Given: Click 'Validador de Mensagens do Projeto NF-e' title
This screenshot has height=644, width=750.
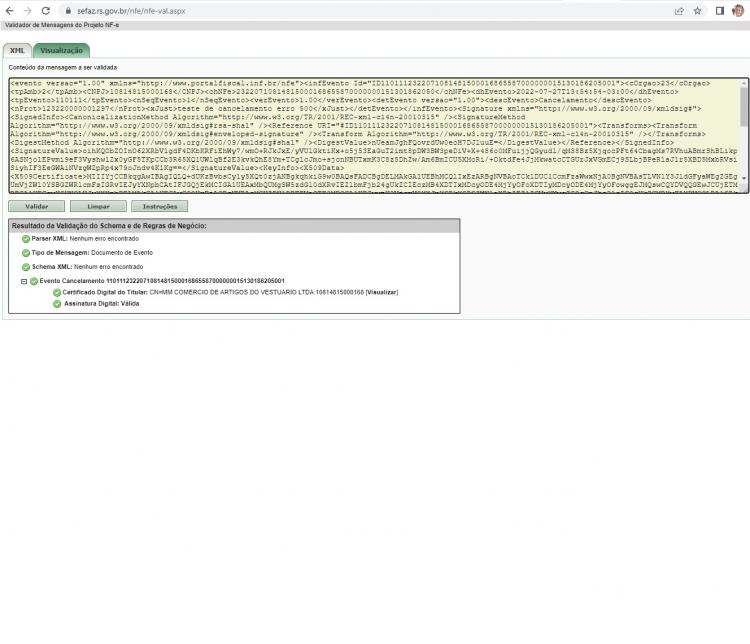Looking at the screenshot, I should click(x=62, y=25).
